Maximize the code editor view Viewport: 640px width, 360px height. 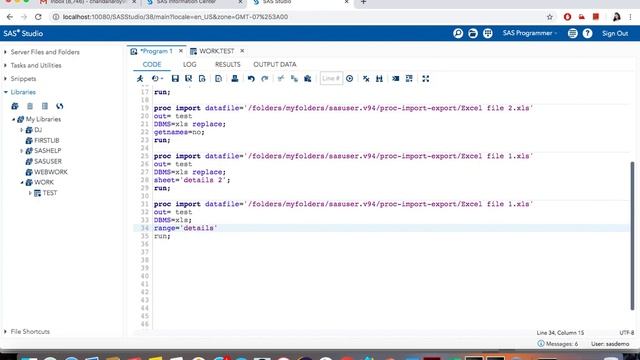tap(426, 79)
